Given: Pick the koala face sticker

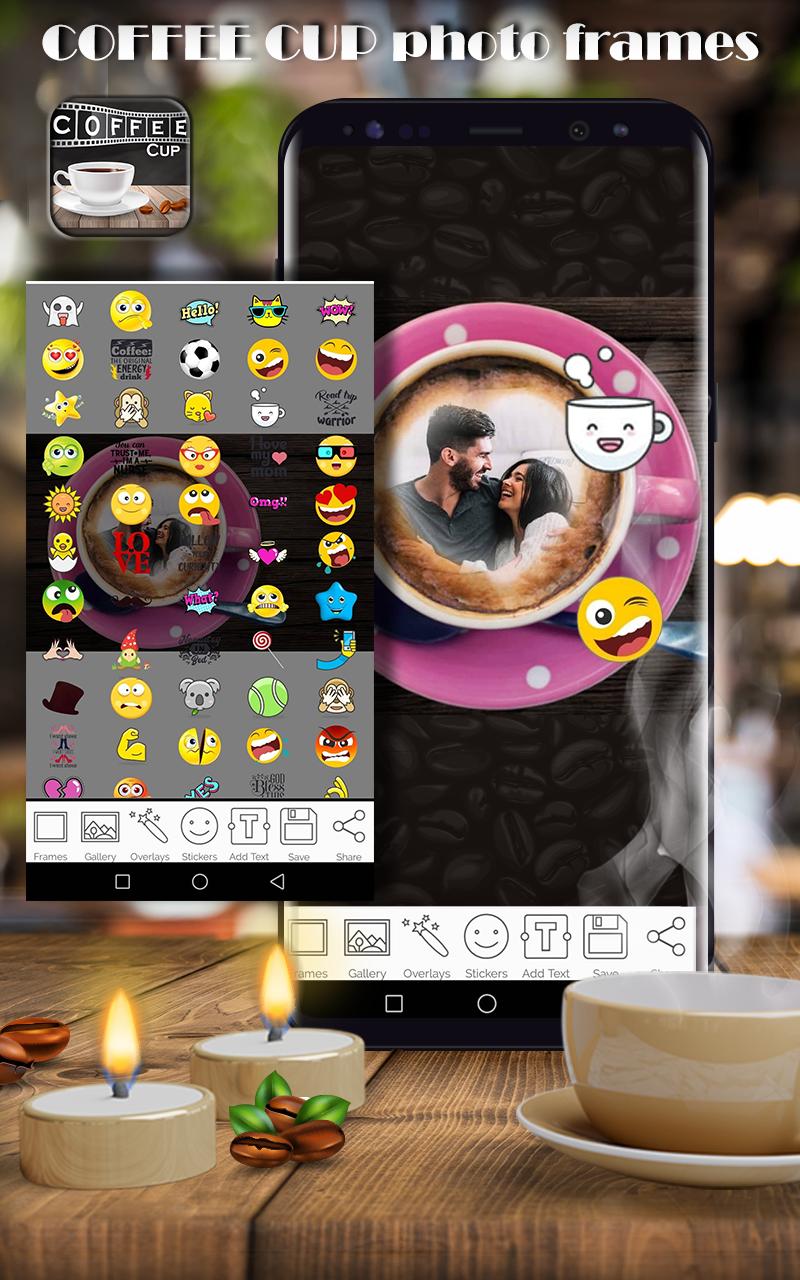Looking at the screenshot, I should coord(199,696).
